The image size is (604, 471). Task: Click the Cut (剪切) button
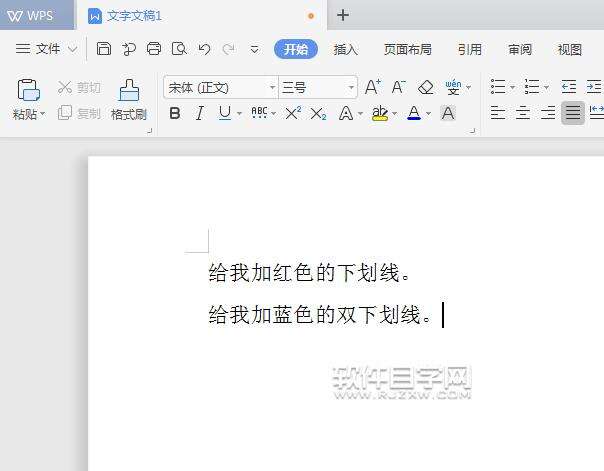[x=79, y=88]
